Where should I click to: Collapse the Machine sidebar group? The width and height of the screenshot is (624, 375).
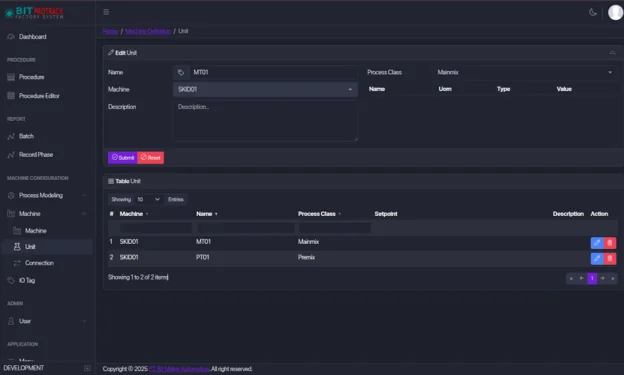tap(47, 214)
